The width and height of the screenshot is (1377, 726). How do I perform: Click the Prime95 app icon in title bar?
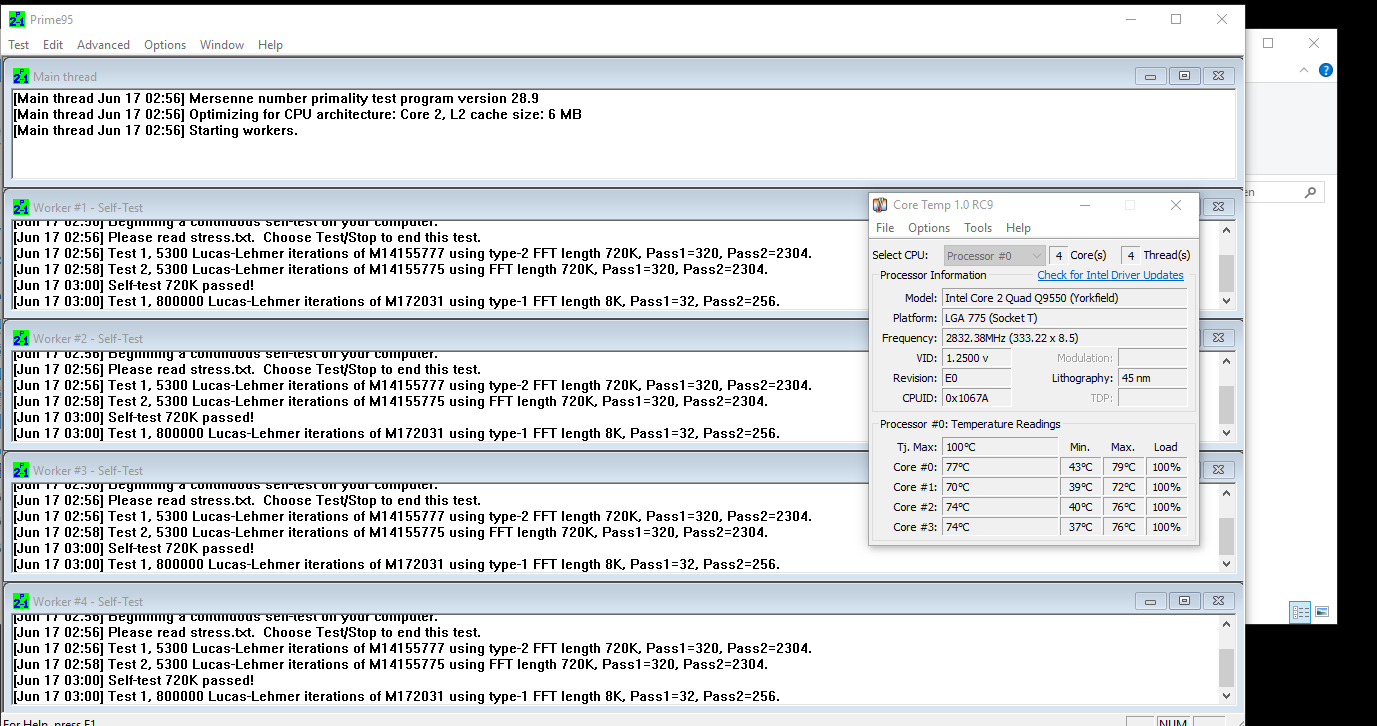pyautogui.click(x=17, y=19)
